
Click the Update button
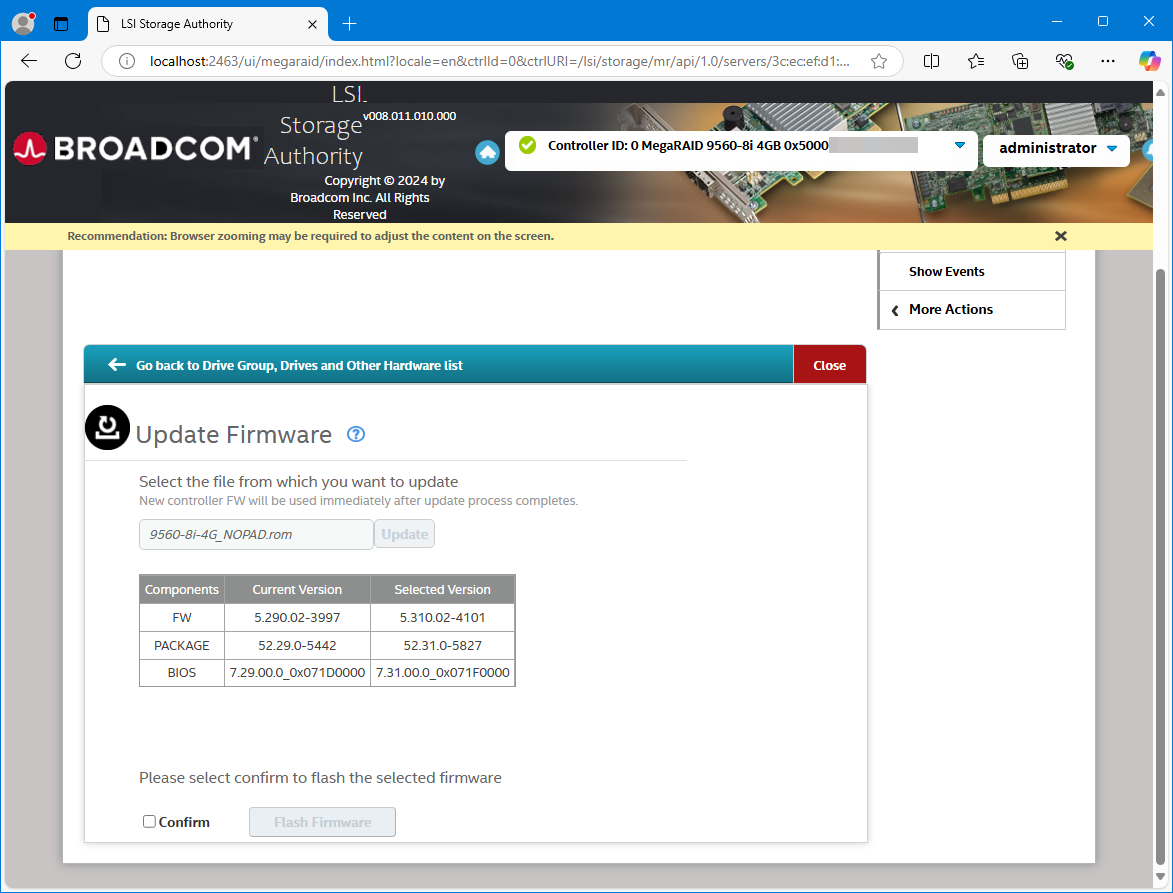[405, 534]
